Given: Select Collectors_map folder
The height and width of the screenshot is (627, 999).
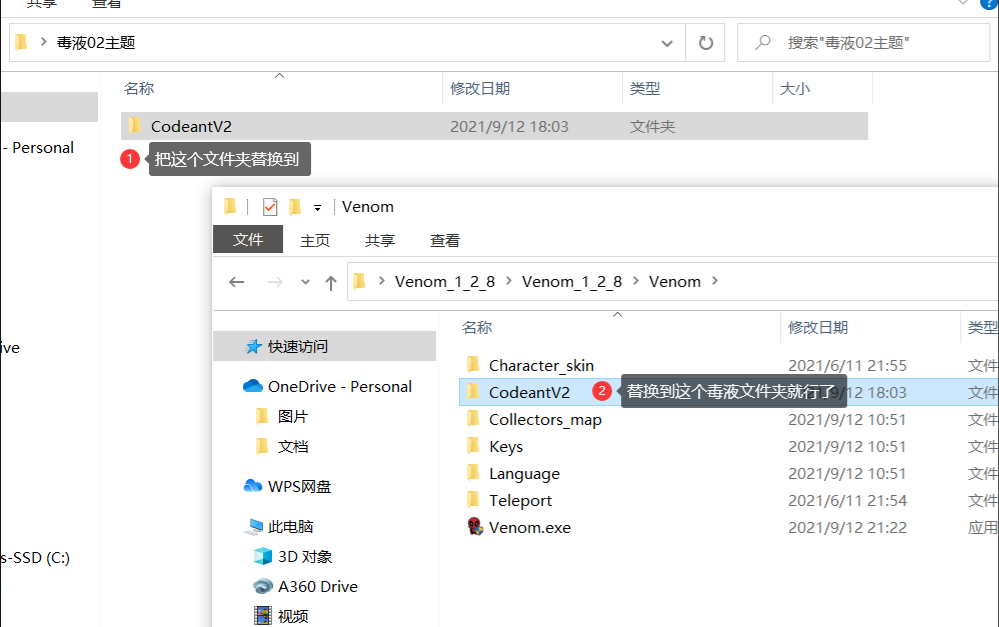Looking at the screenshot, I should (x=545, y=419).
